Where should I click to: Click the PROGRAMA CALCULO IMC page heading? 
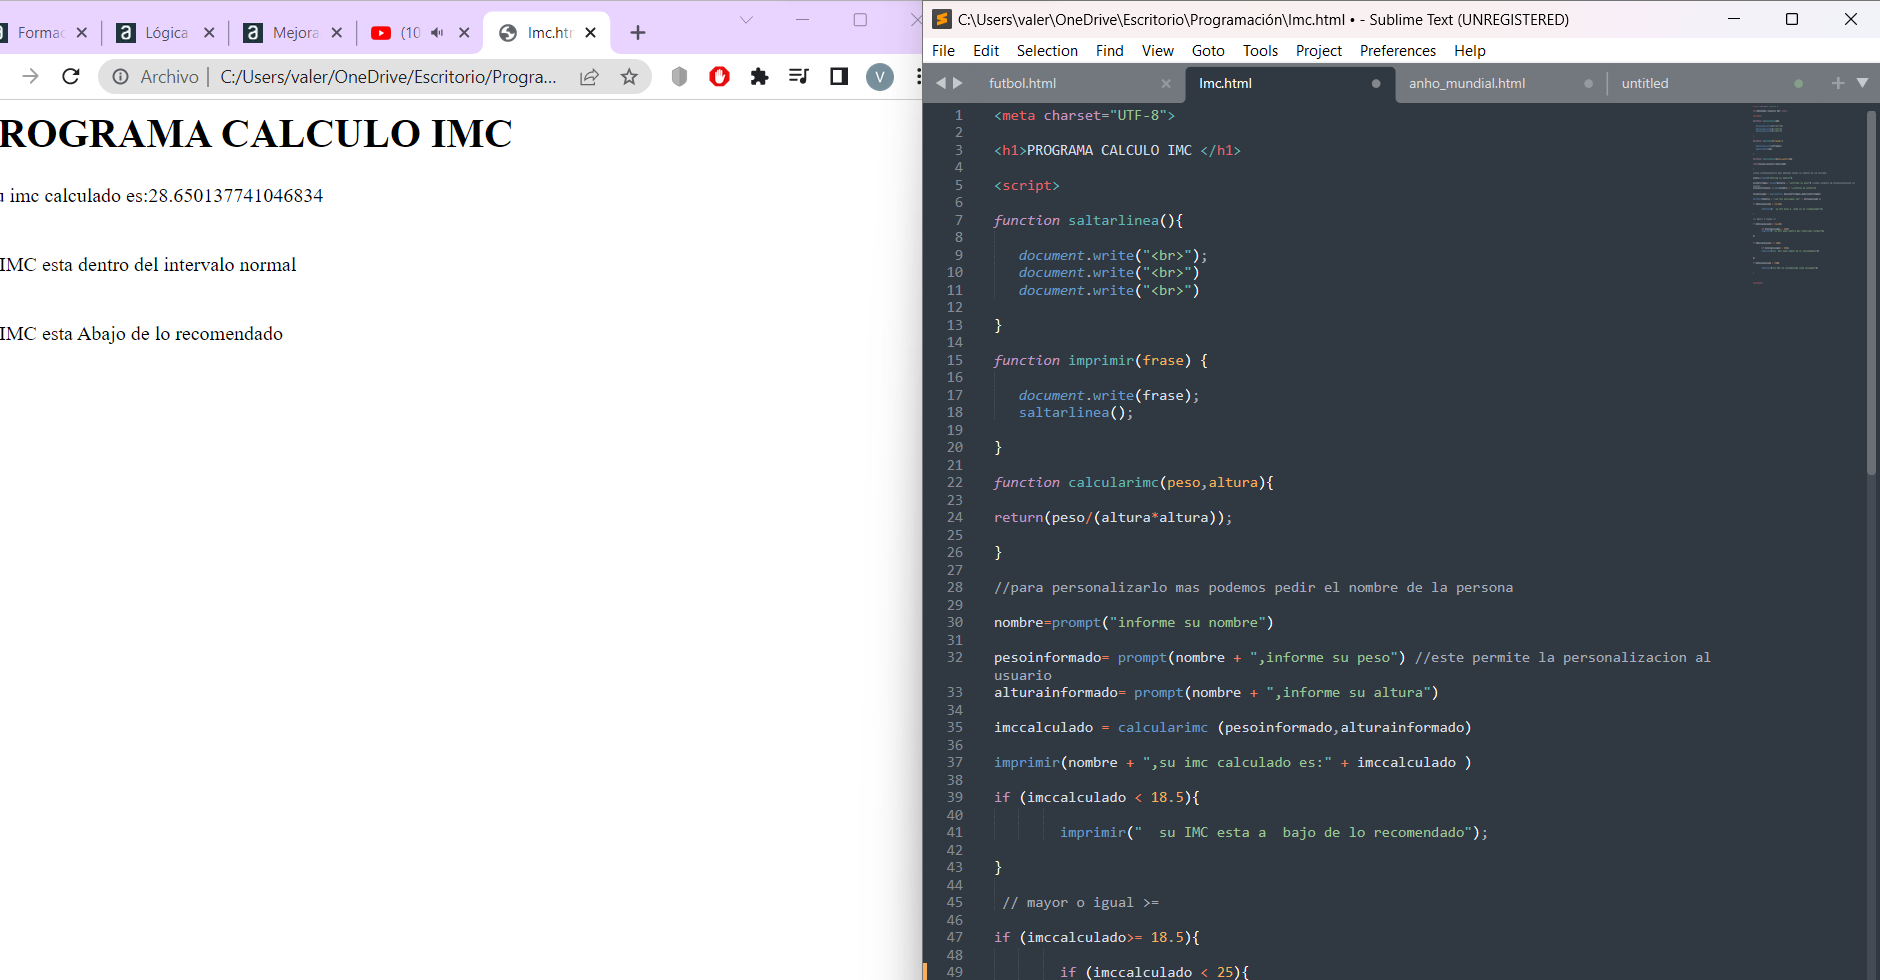(x=256, y=133)
